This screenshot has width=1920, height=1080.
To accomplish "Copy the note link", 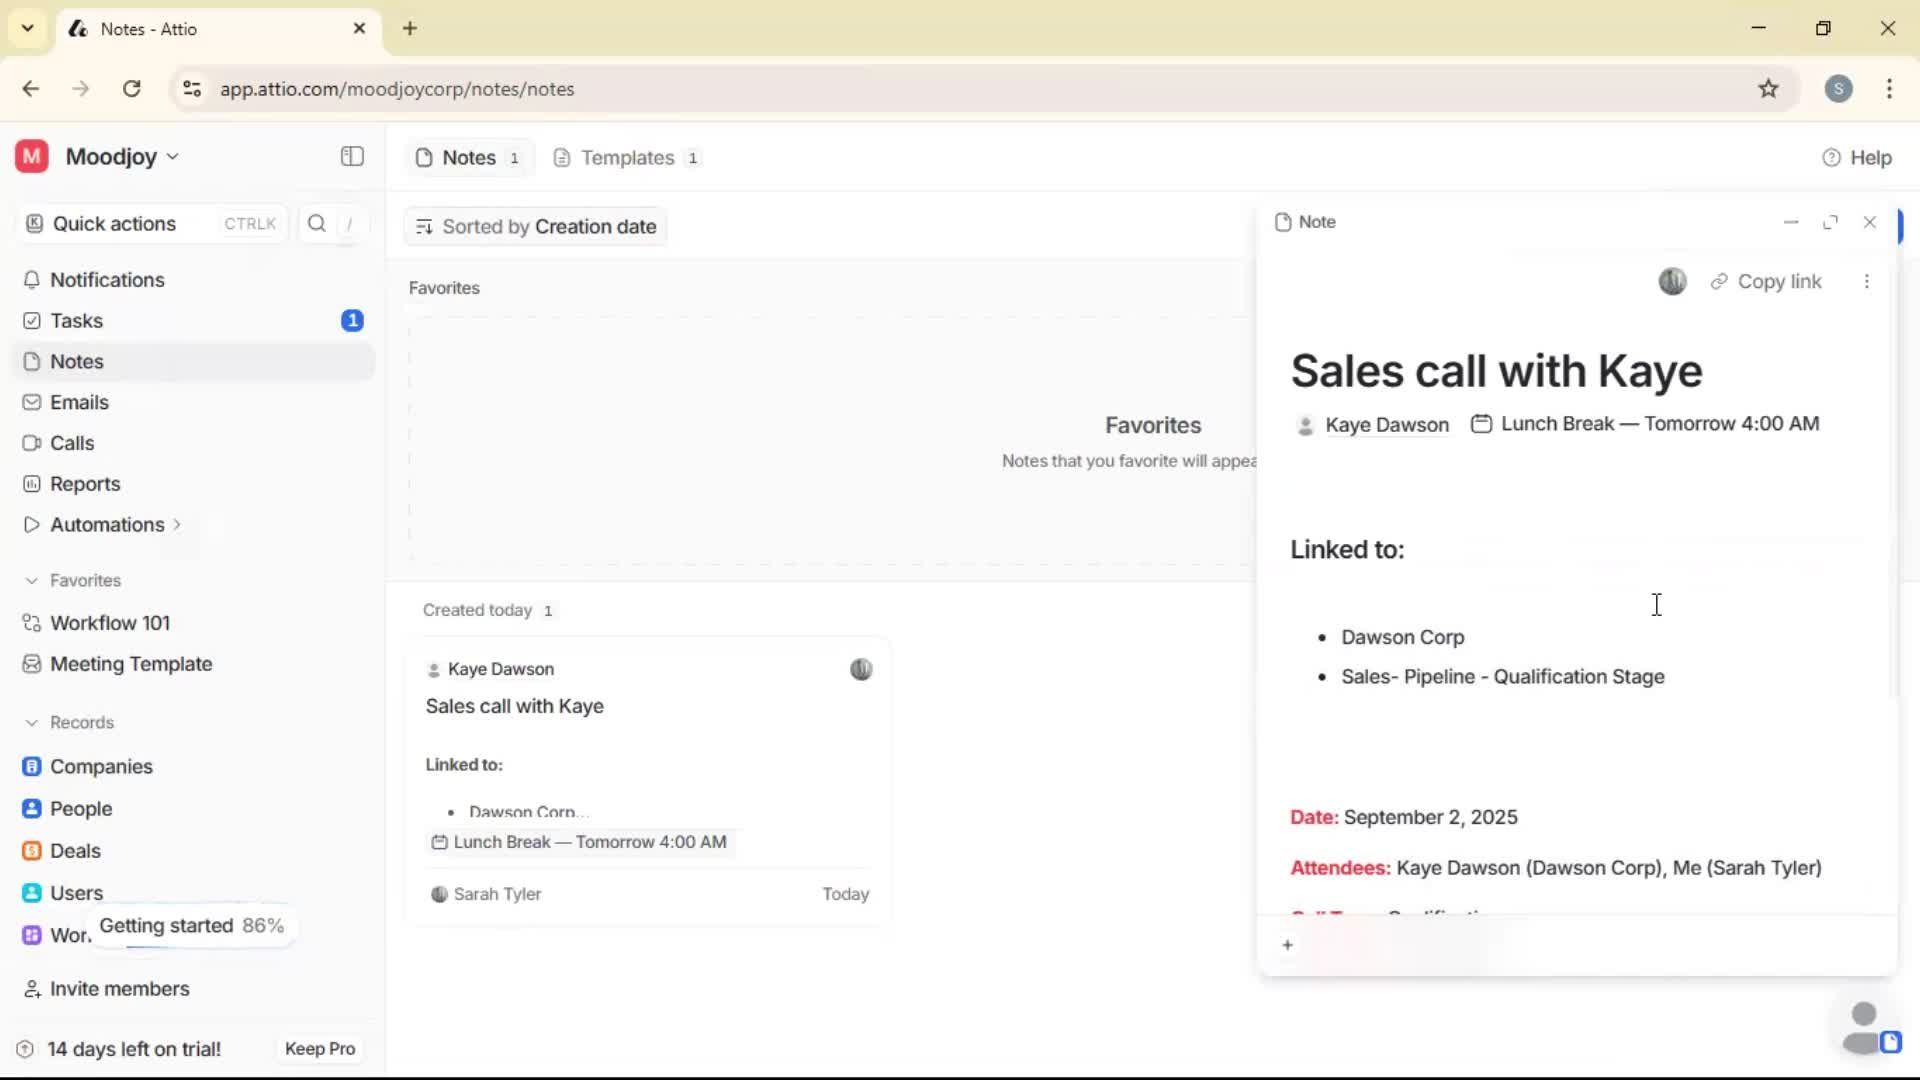I will (1767, 281).
